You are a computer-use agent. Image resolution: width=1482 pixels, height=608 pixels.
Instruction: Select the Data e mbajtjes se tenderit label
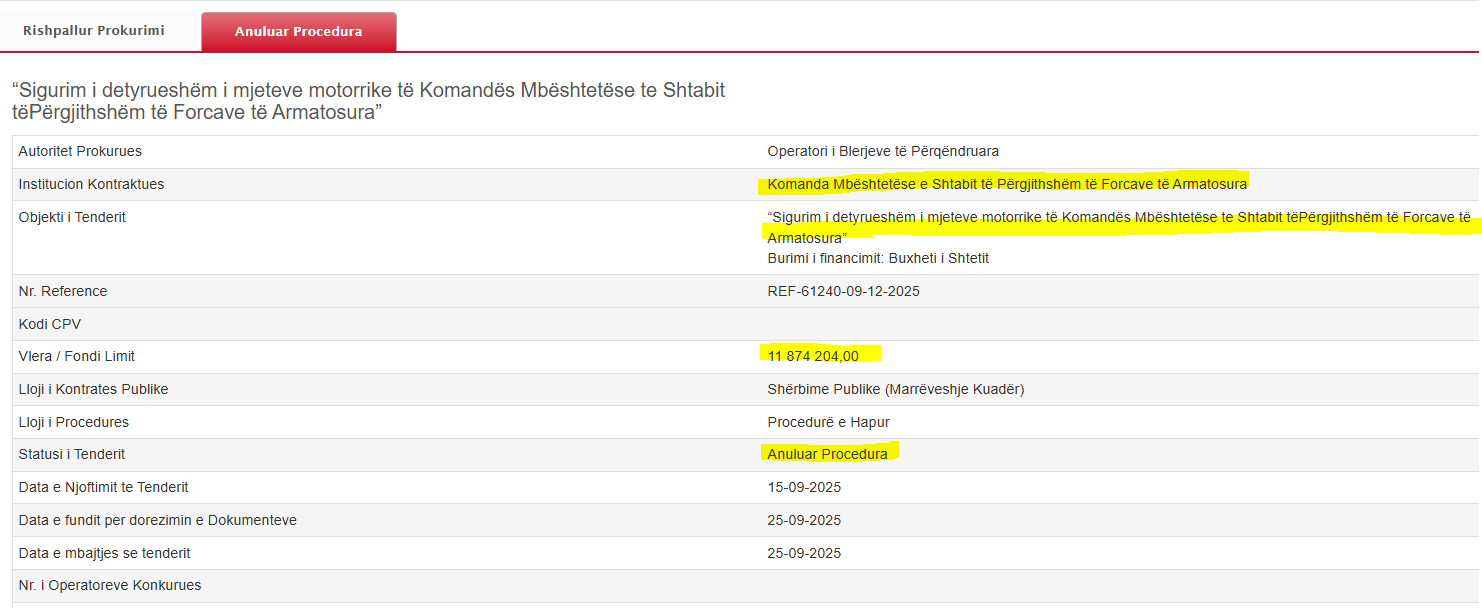pyautogui.click(x=104, y=553)
